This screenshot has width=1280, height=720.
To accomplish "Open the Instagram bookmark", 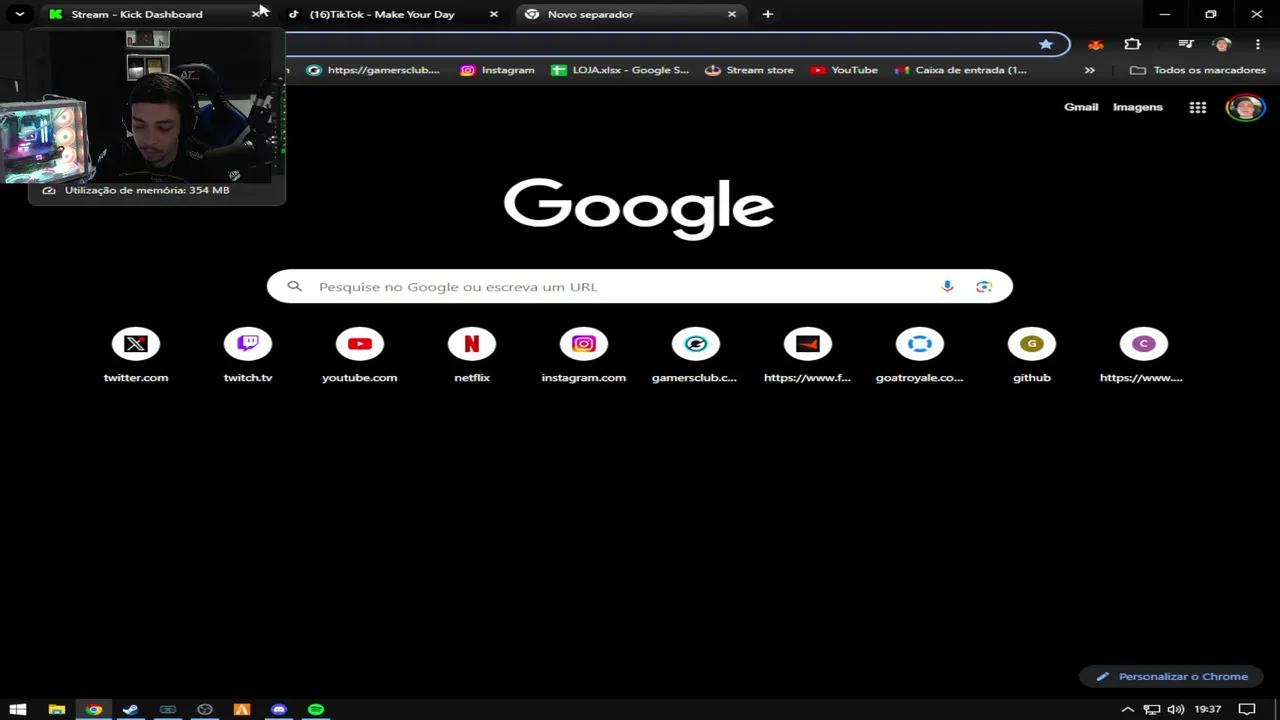I will tap(497, 70).
